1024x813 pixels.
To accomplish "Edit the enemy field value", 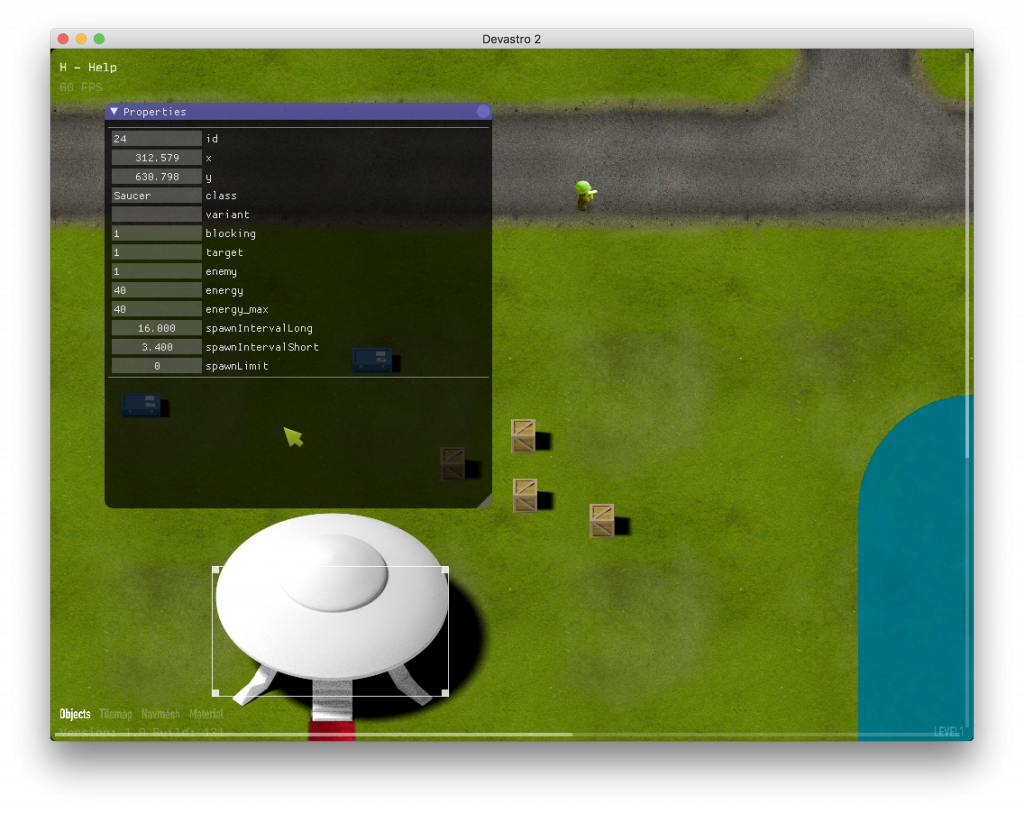I will tap(156, 271).
